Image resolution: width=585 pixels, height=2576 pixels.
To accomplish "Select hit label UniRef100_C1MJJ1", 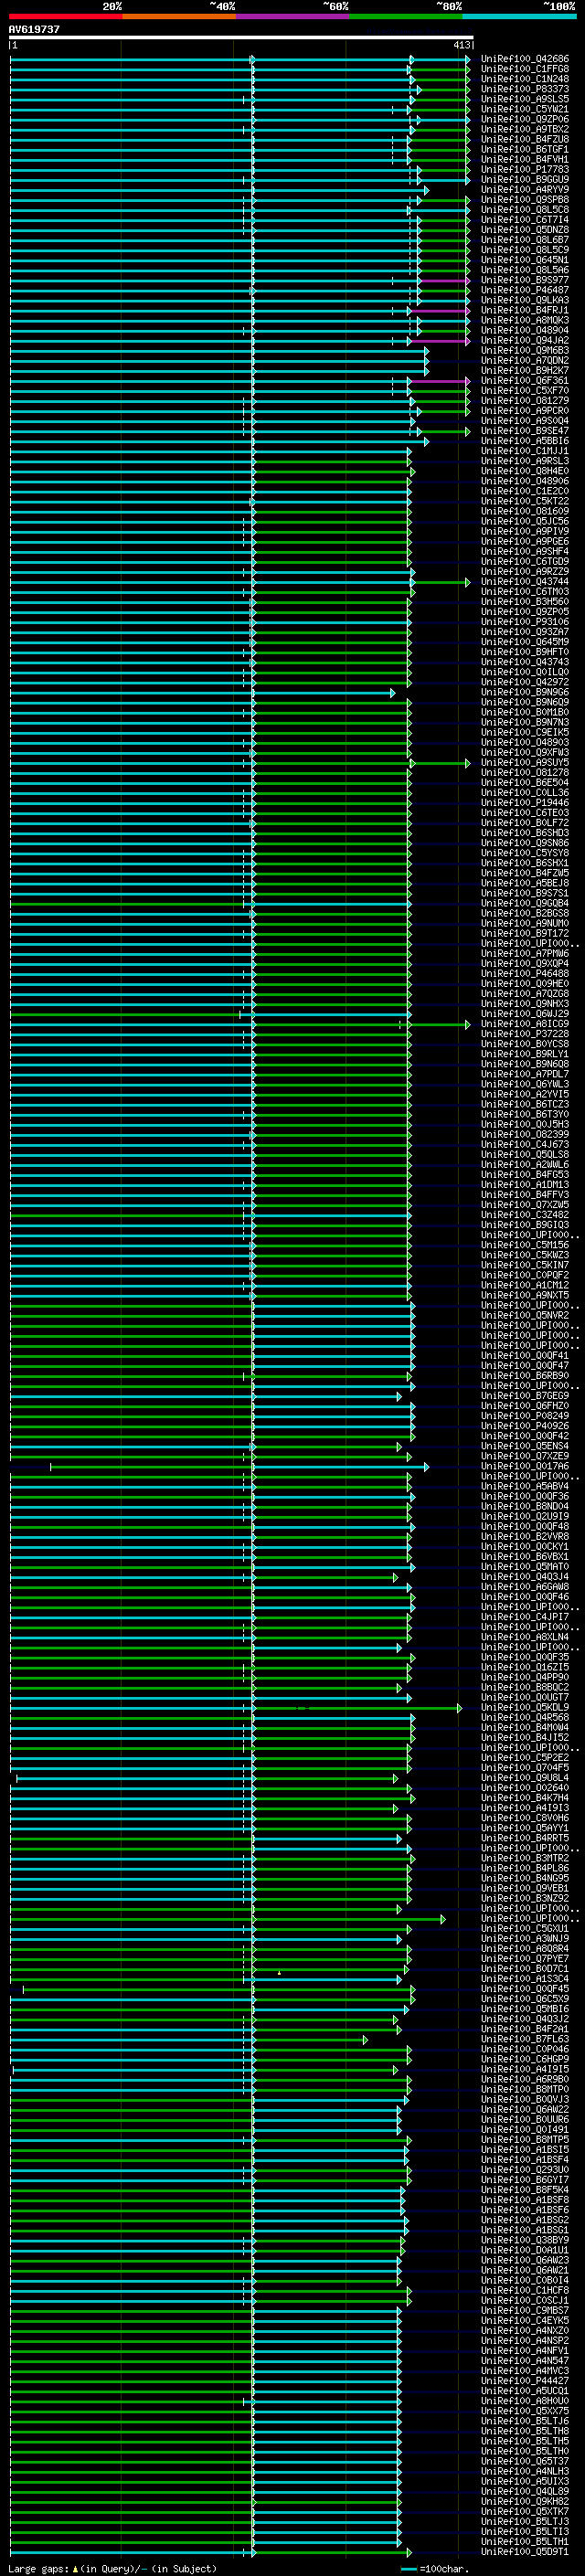I will point(525,451).
